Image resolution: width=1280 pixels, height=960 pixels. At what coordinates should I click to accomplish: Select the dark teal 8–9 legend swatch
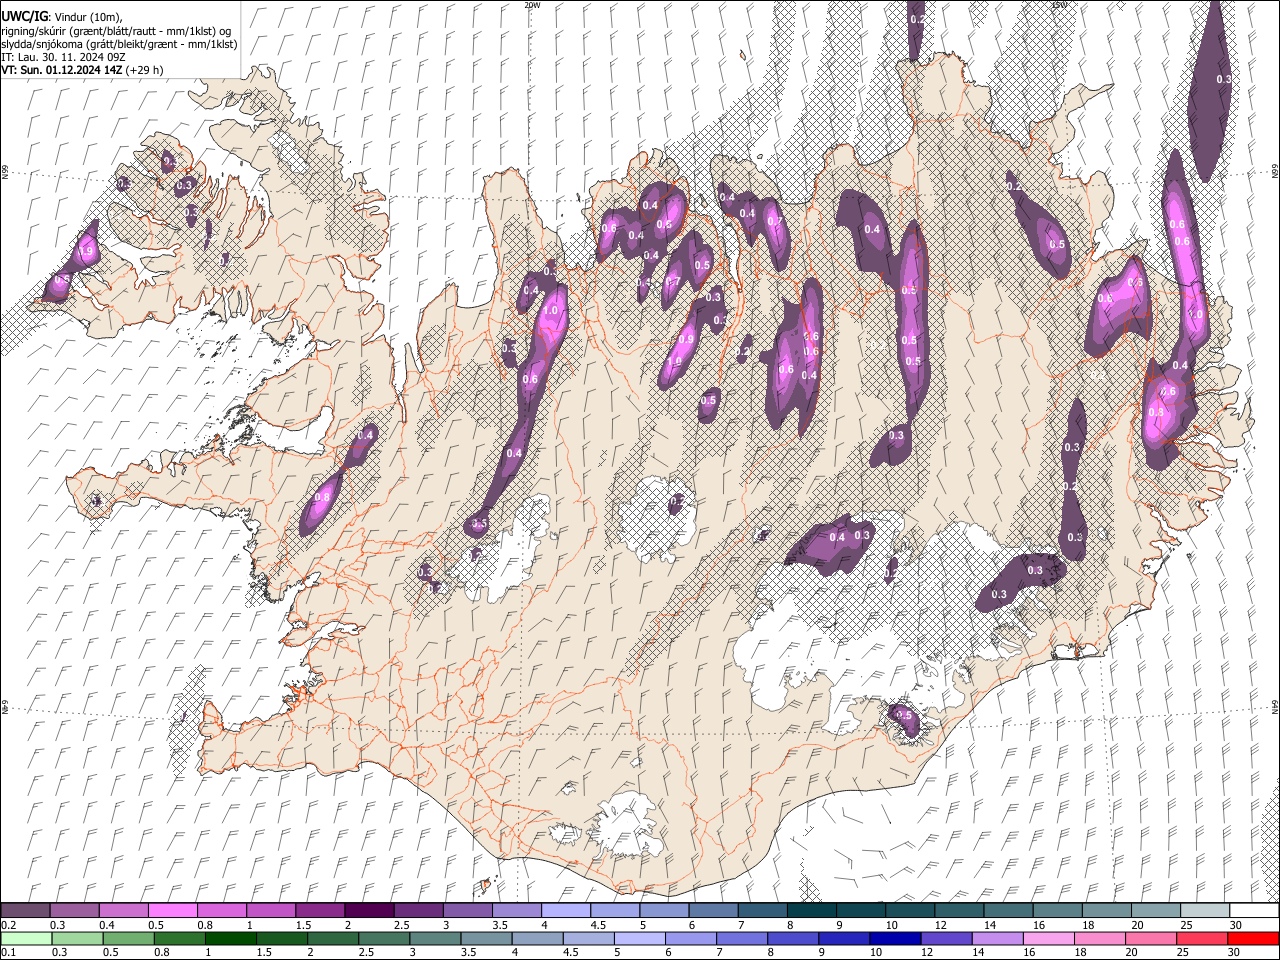point(810,911)
